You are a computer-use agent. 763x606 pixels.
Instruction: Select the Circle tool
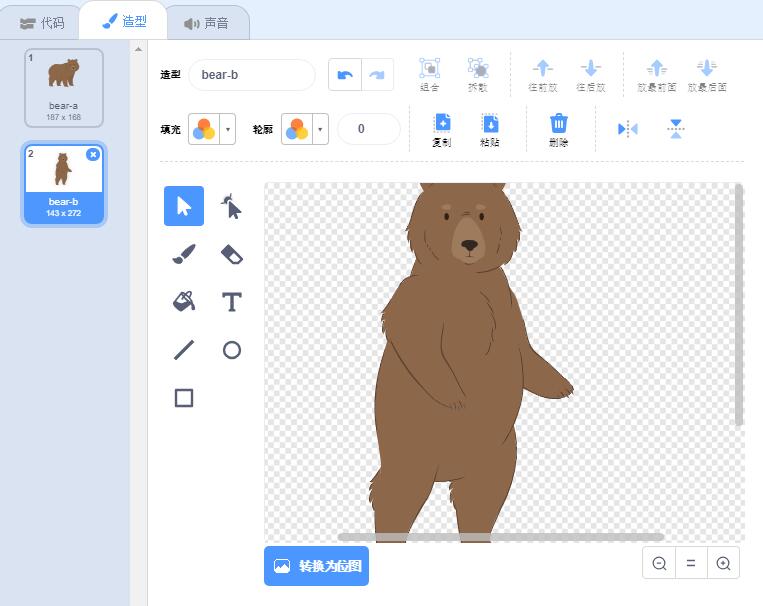pyautogui.click(x=231, y=350)
